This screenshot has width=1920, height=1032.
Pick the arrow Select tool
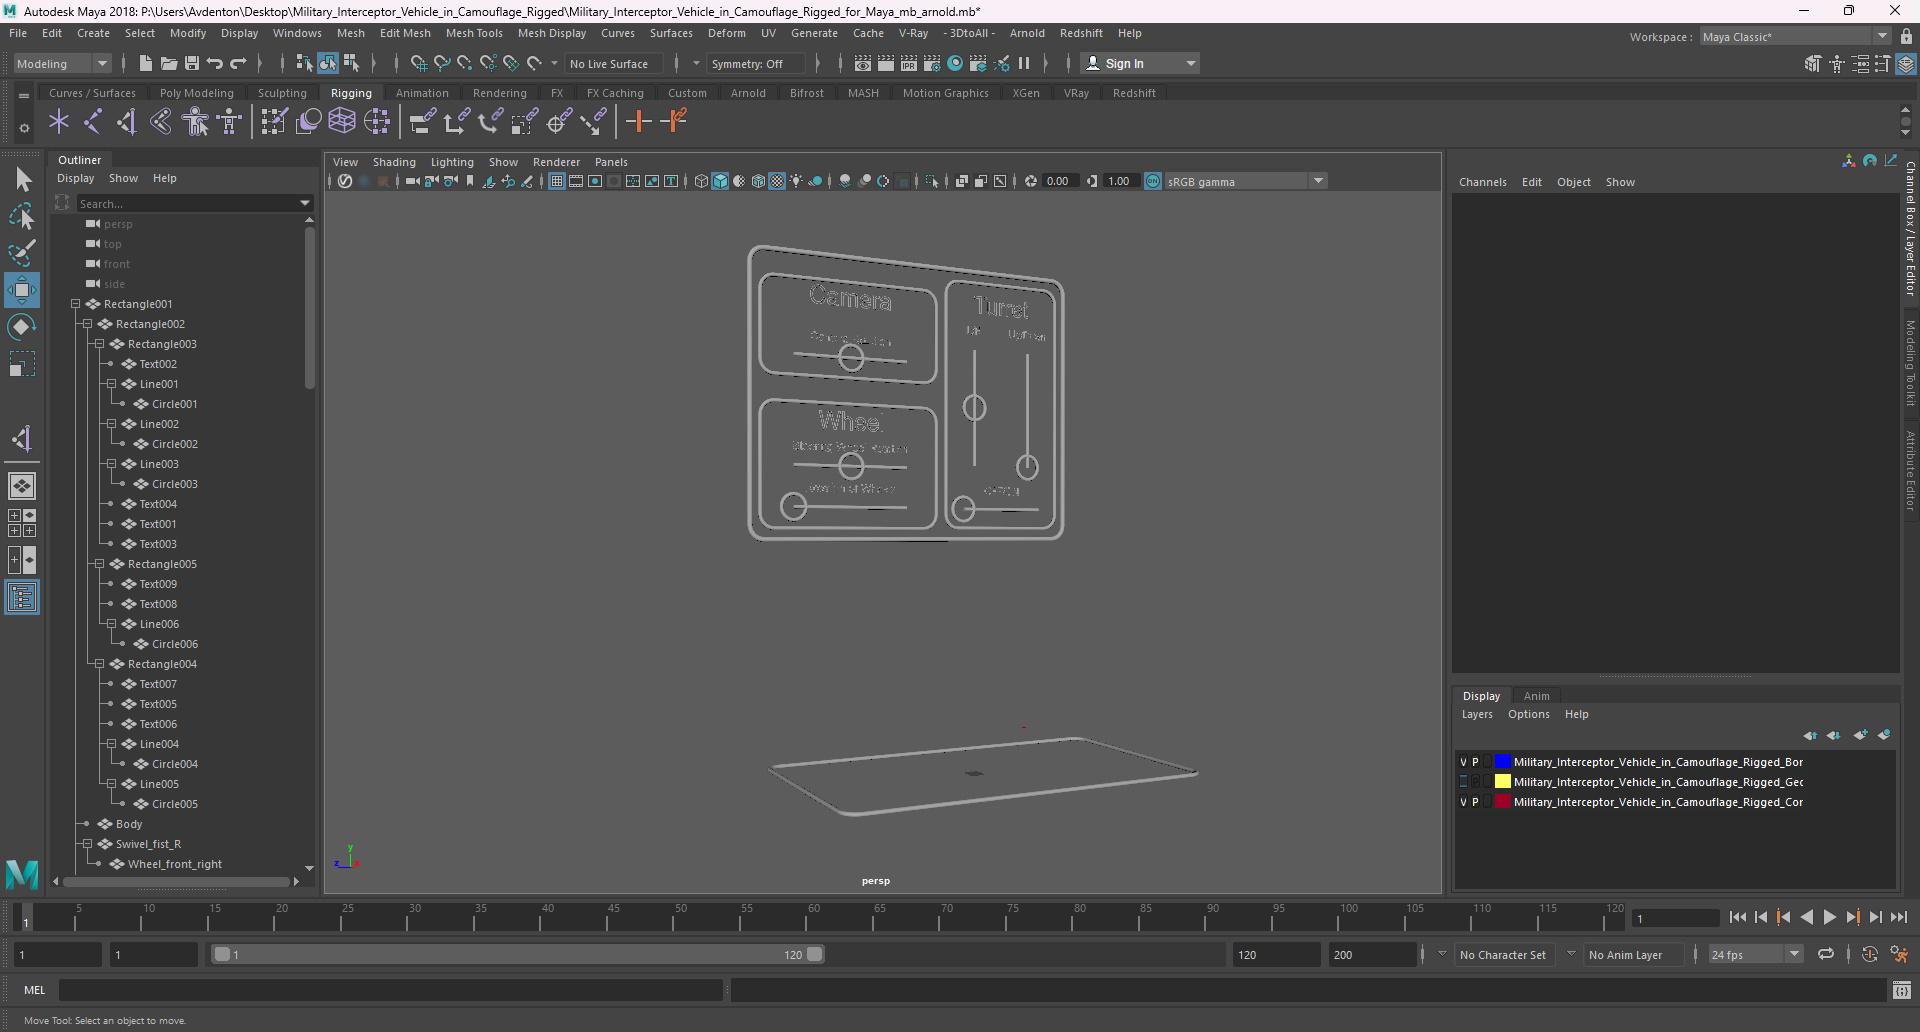coord(22,179)
